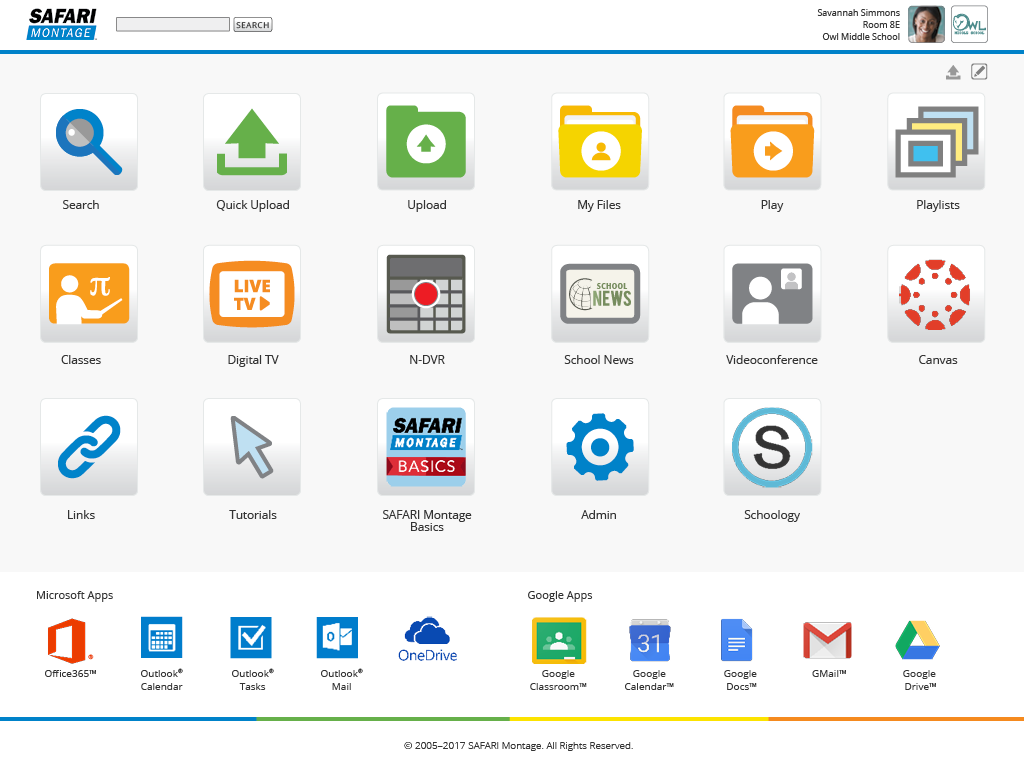This screenshot has width=1024, height=768.
Task: Open SAFARI Montage Basics tile
Action: coord(426,447)
